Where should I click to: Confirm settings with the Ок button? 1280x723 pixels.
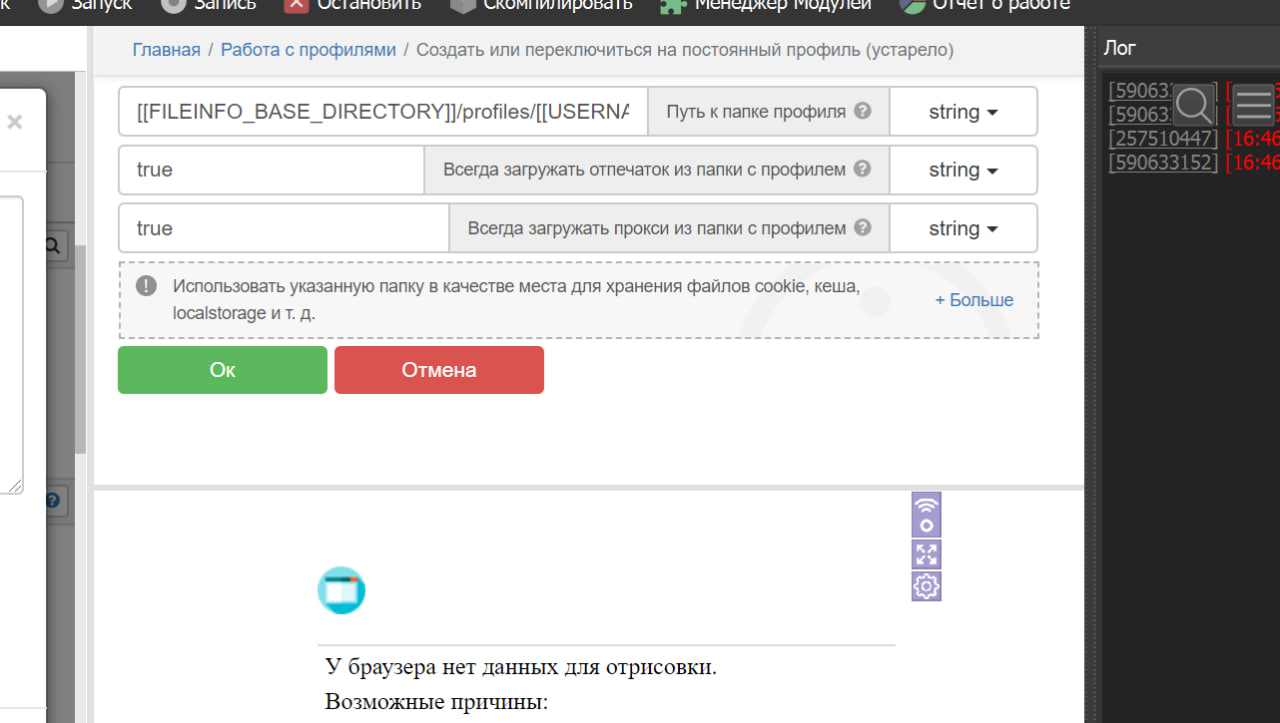[x=222, y=370]
